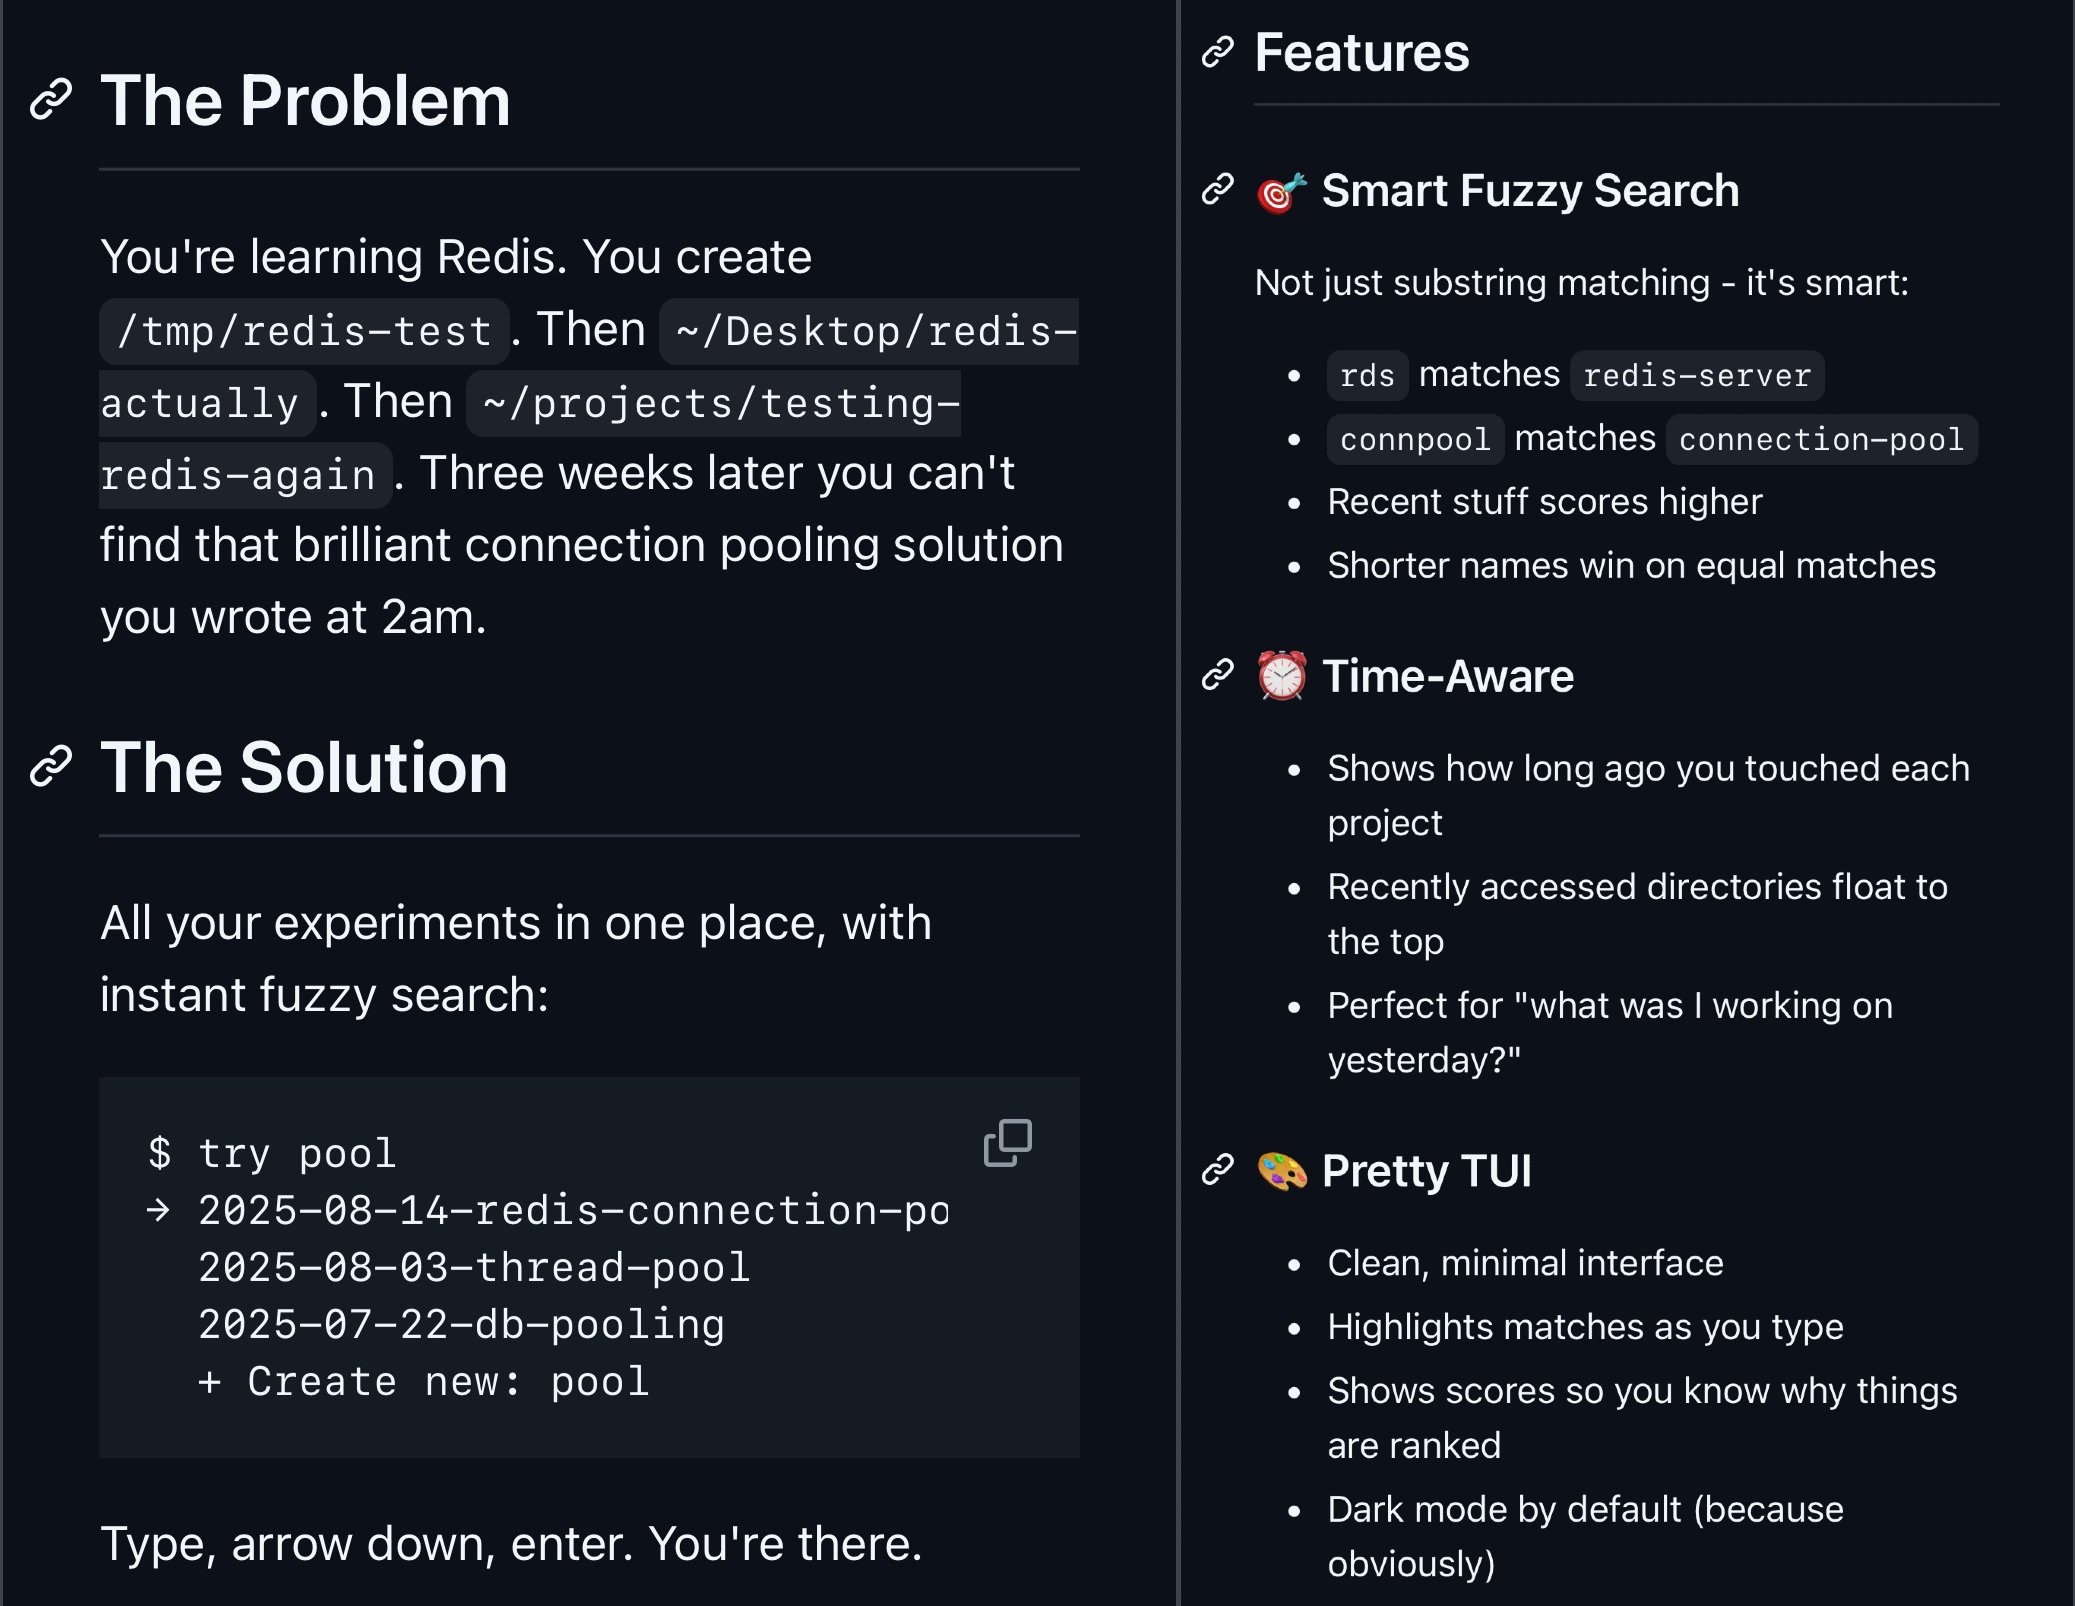The image size is (2075, 1606).
Task: Select the Smart Fuzzy Search heading text
Action: 1530,190
